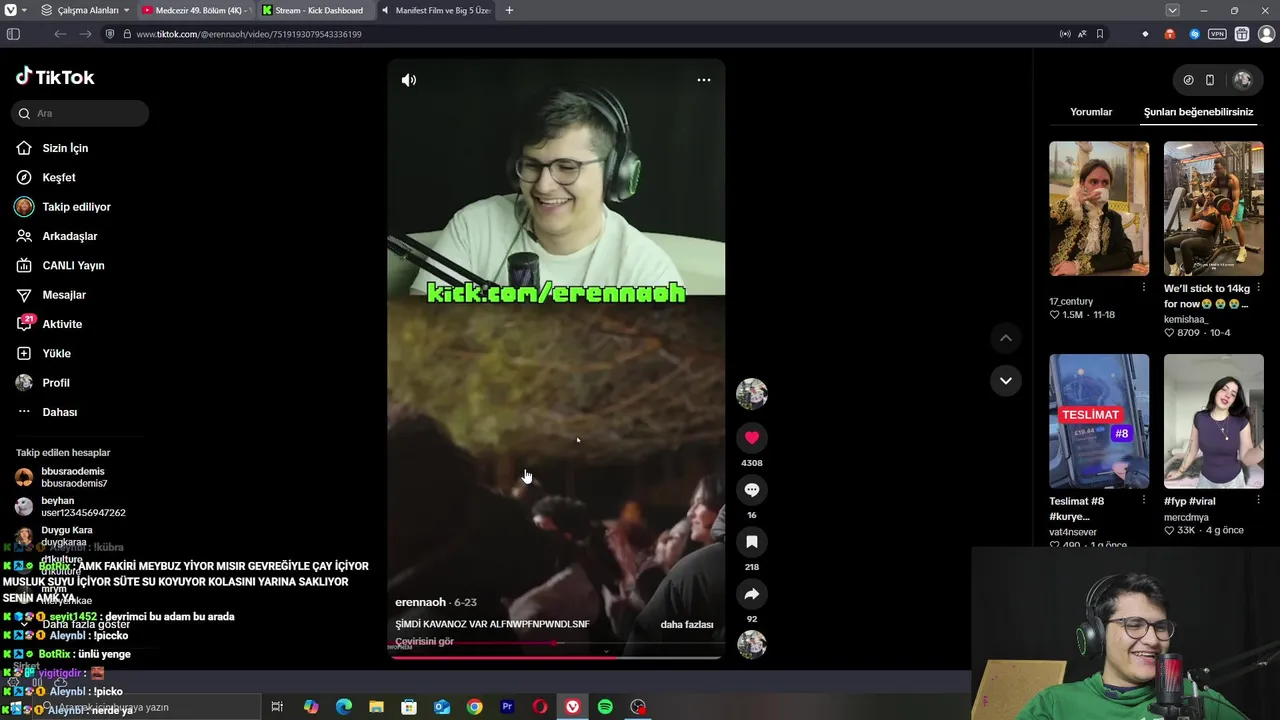
Task: Open erennaoh username on video caption
Action: [420, 602]
